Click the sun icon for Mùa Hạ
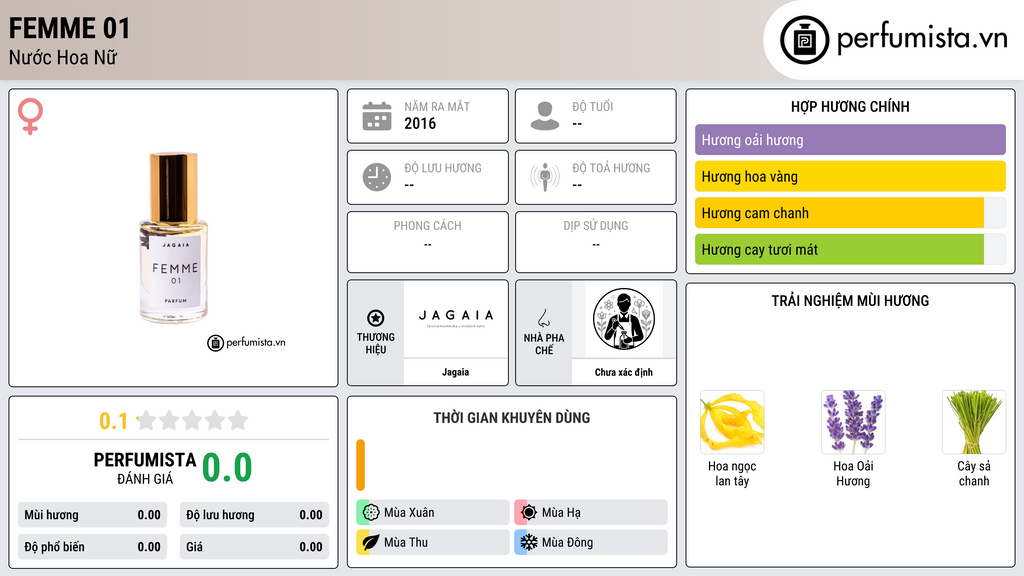The height and width of the screenshot is (576, 1024). point(529,513)
